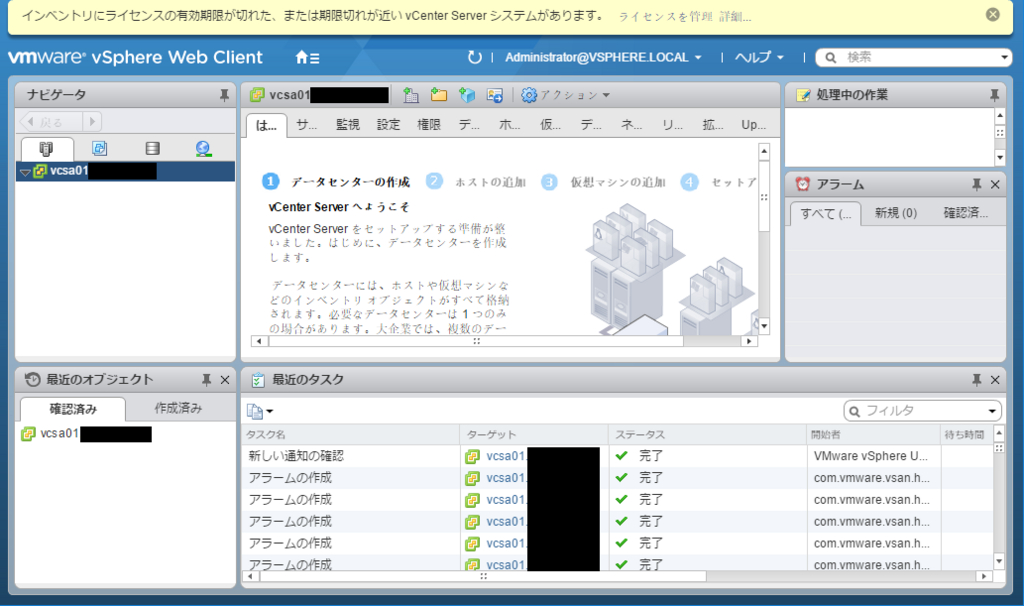The width and height of the screenshot is (1024, 606).
Task: Select the 確認済... alarms tab
Action: (965, 213)
